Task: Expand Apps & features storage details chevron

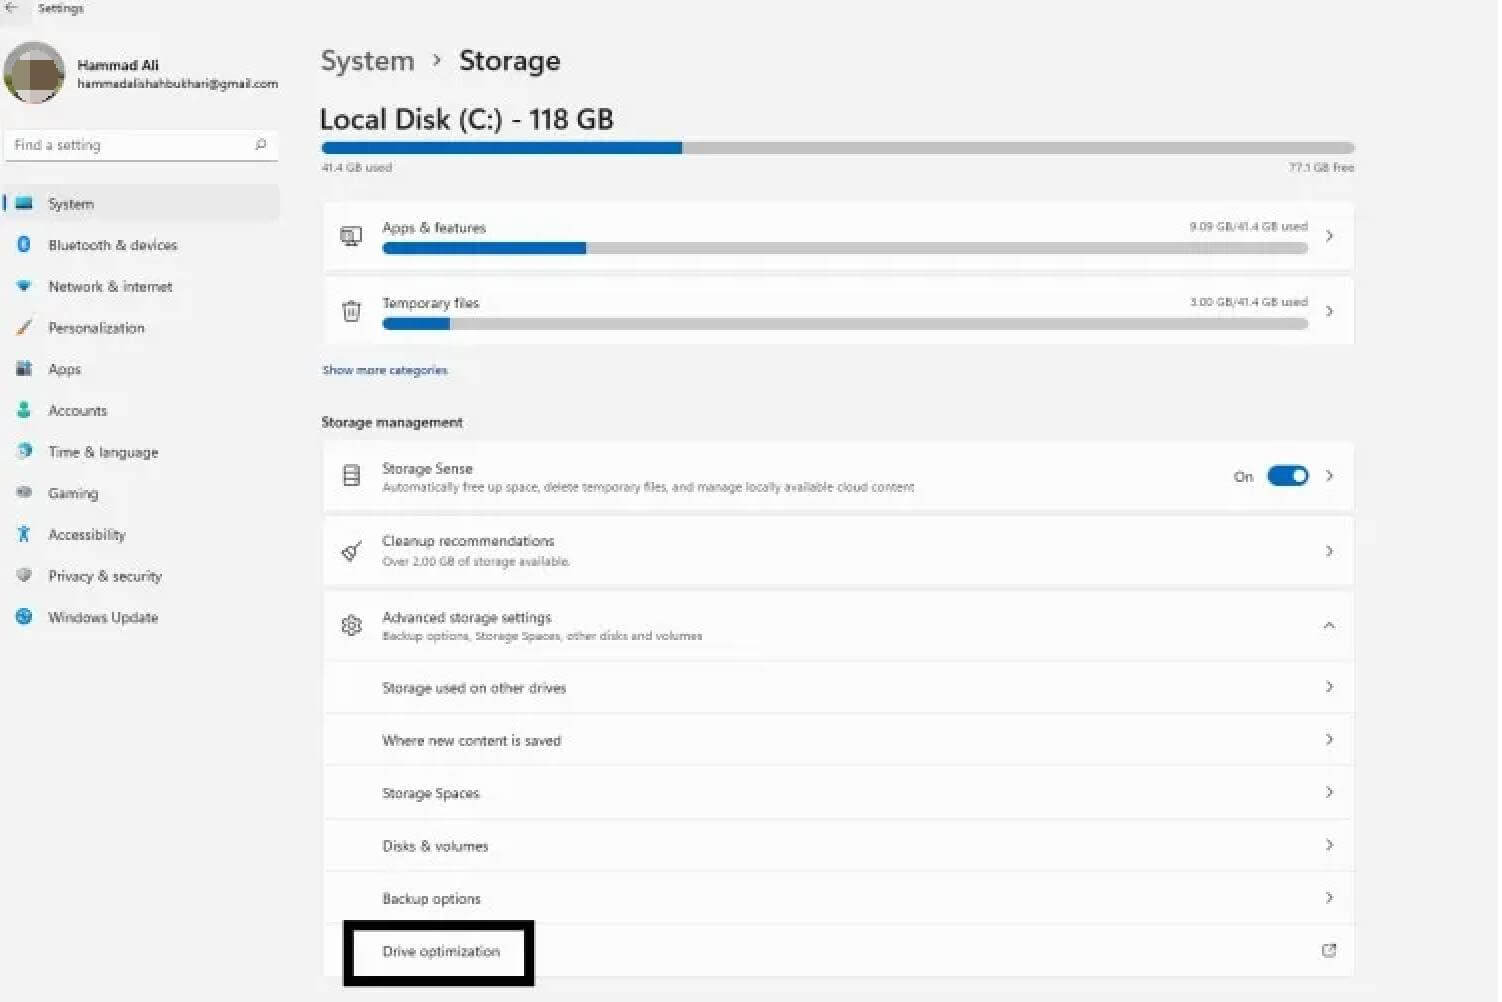Action: click(x=1329, y=236)
